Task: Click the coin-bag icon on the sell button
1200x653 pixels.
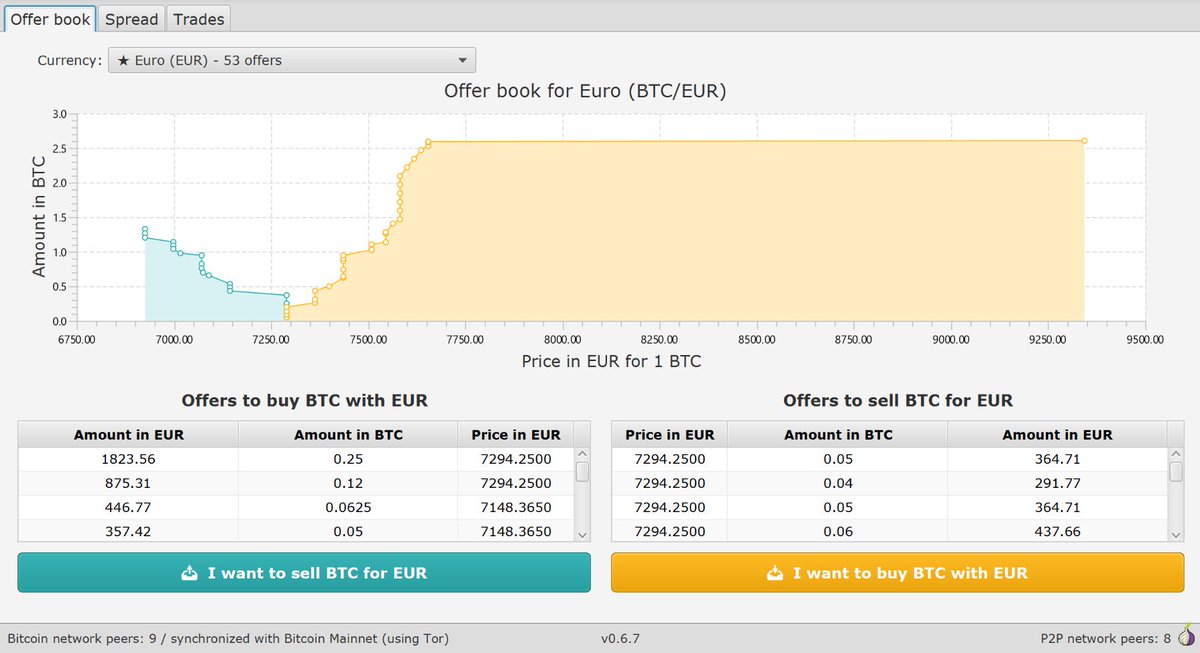Action: click(x=188, y=573)
